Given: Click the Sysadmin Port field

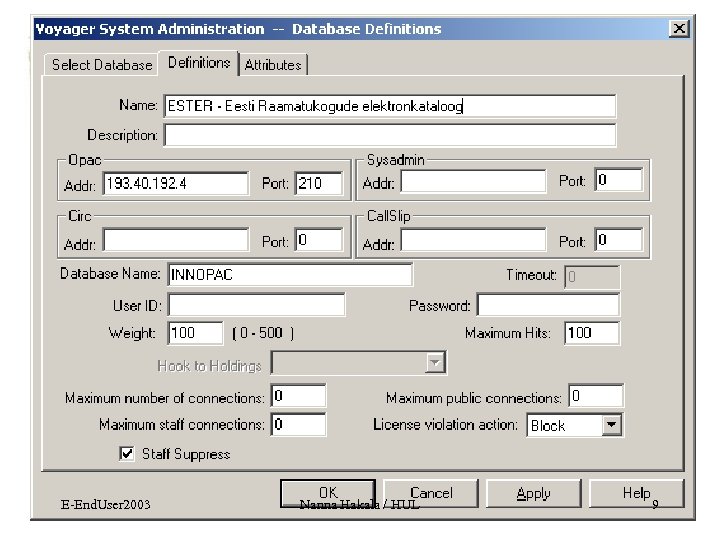Looking at the screenshot, I should (x=619, y=180).
